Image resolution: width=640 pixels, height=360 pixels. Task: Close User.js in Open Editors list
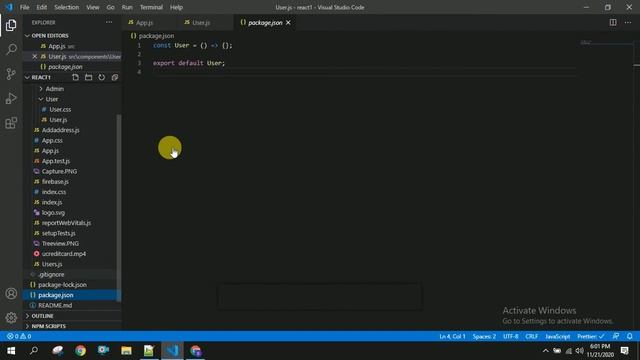tap(35, 56)
